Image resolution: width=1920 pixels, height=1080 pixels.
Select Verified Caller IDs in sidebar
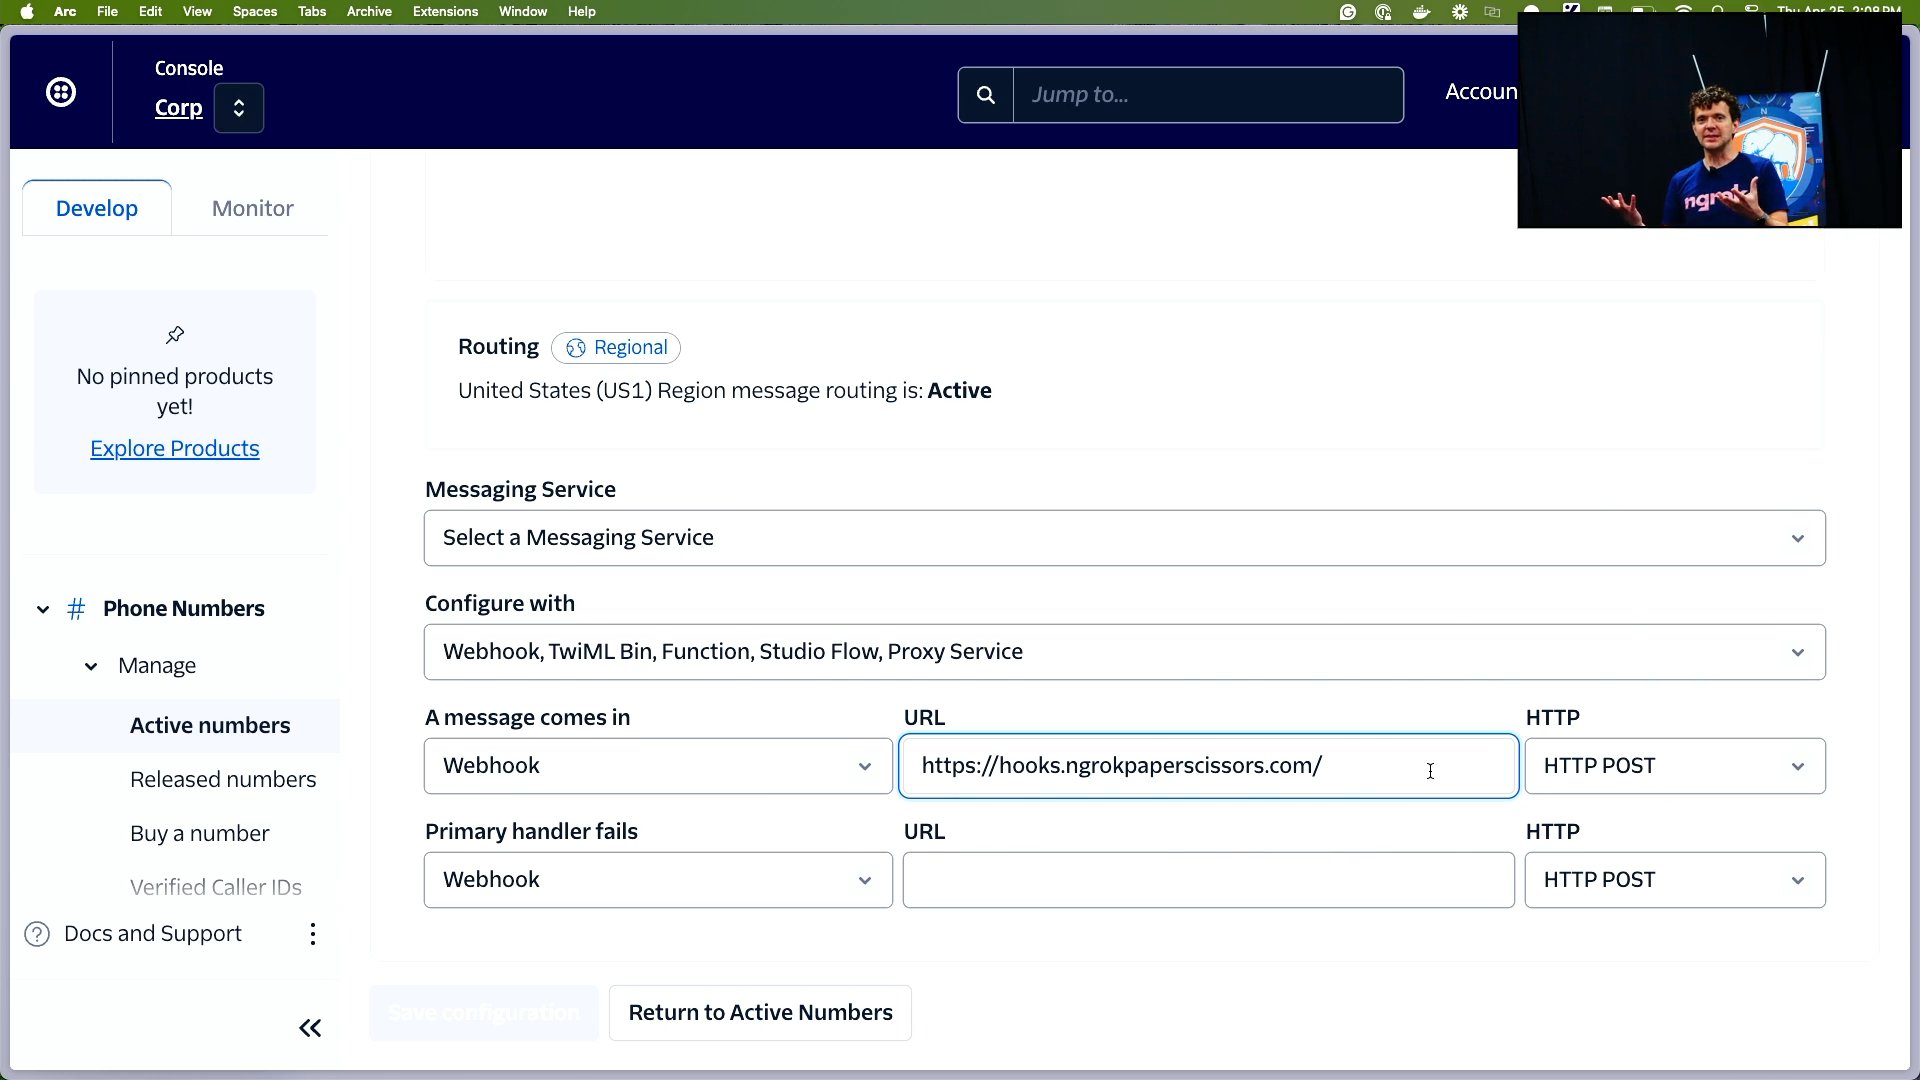click(x=216, y=887)
